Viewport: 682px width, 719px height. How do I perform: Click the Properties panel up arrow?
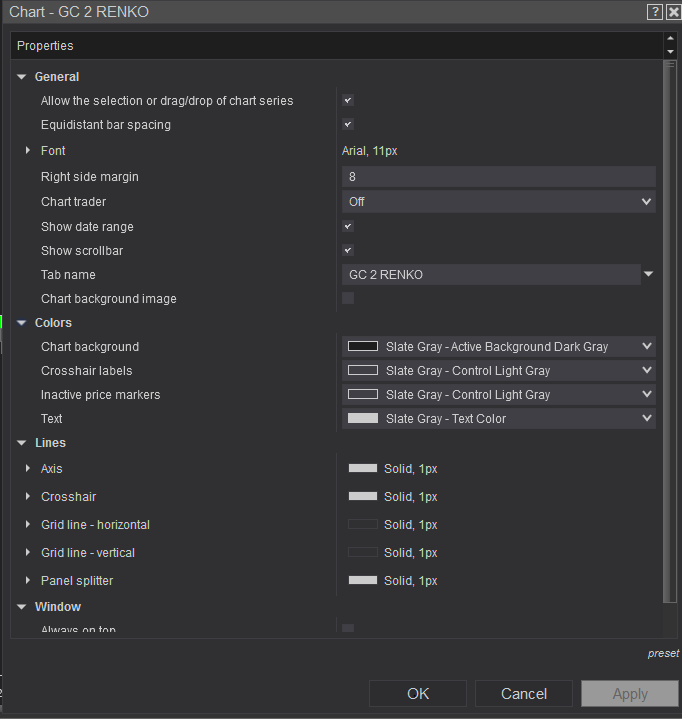[x=670, y=39]
